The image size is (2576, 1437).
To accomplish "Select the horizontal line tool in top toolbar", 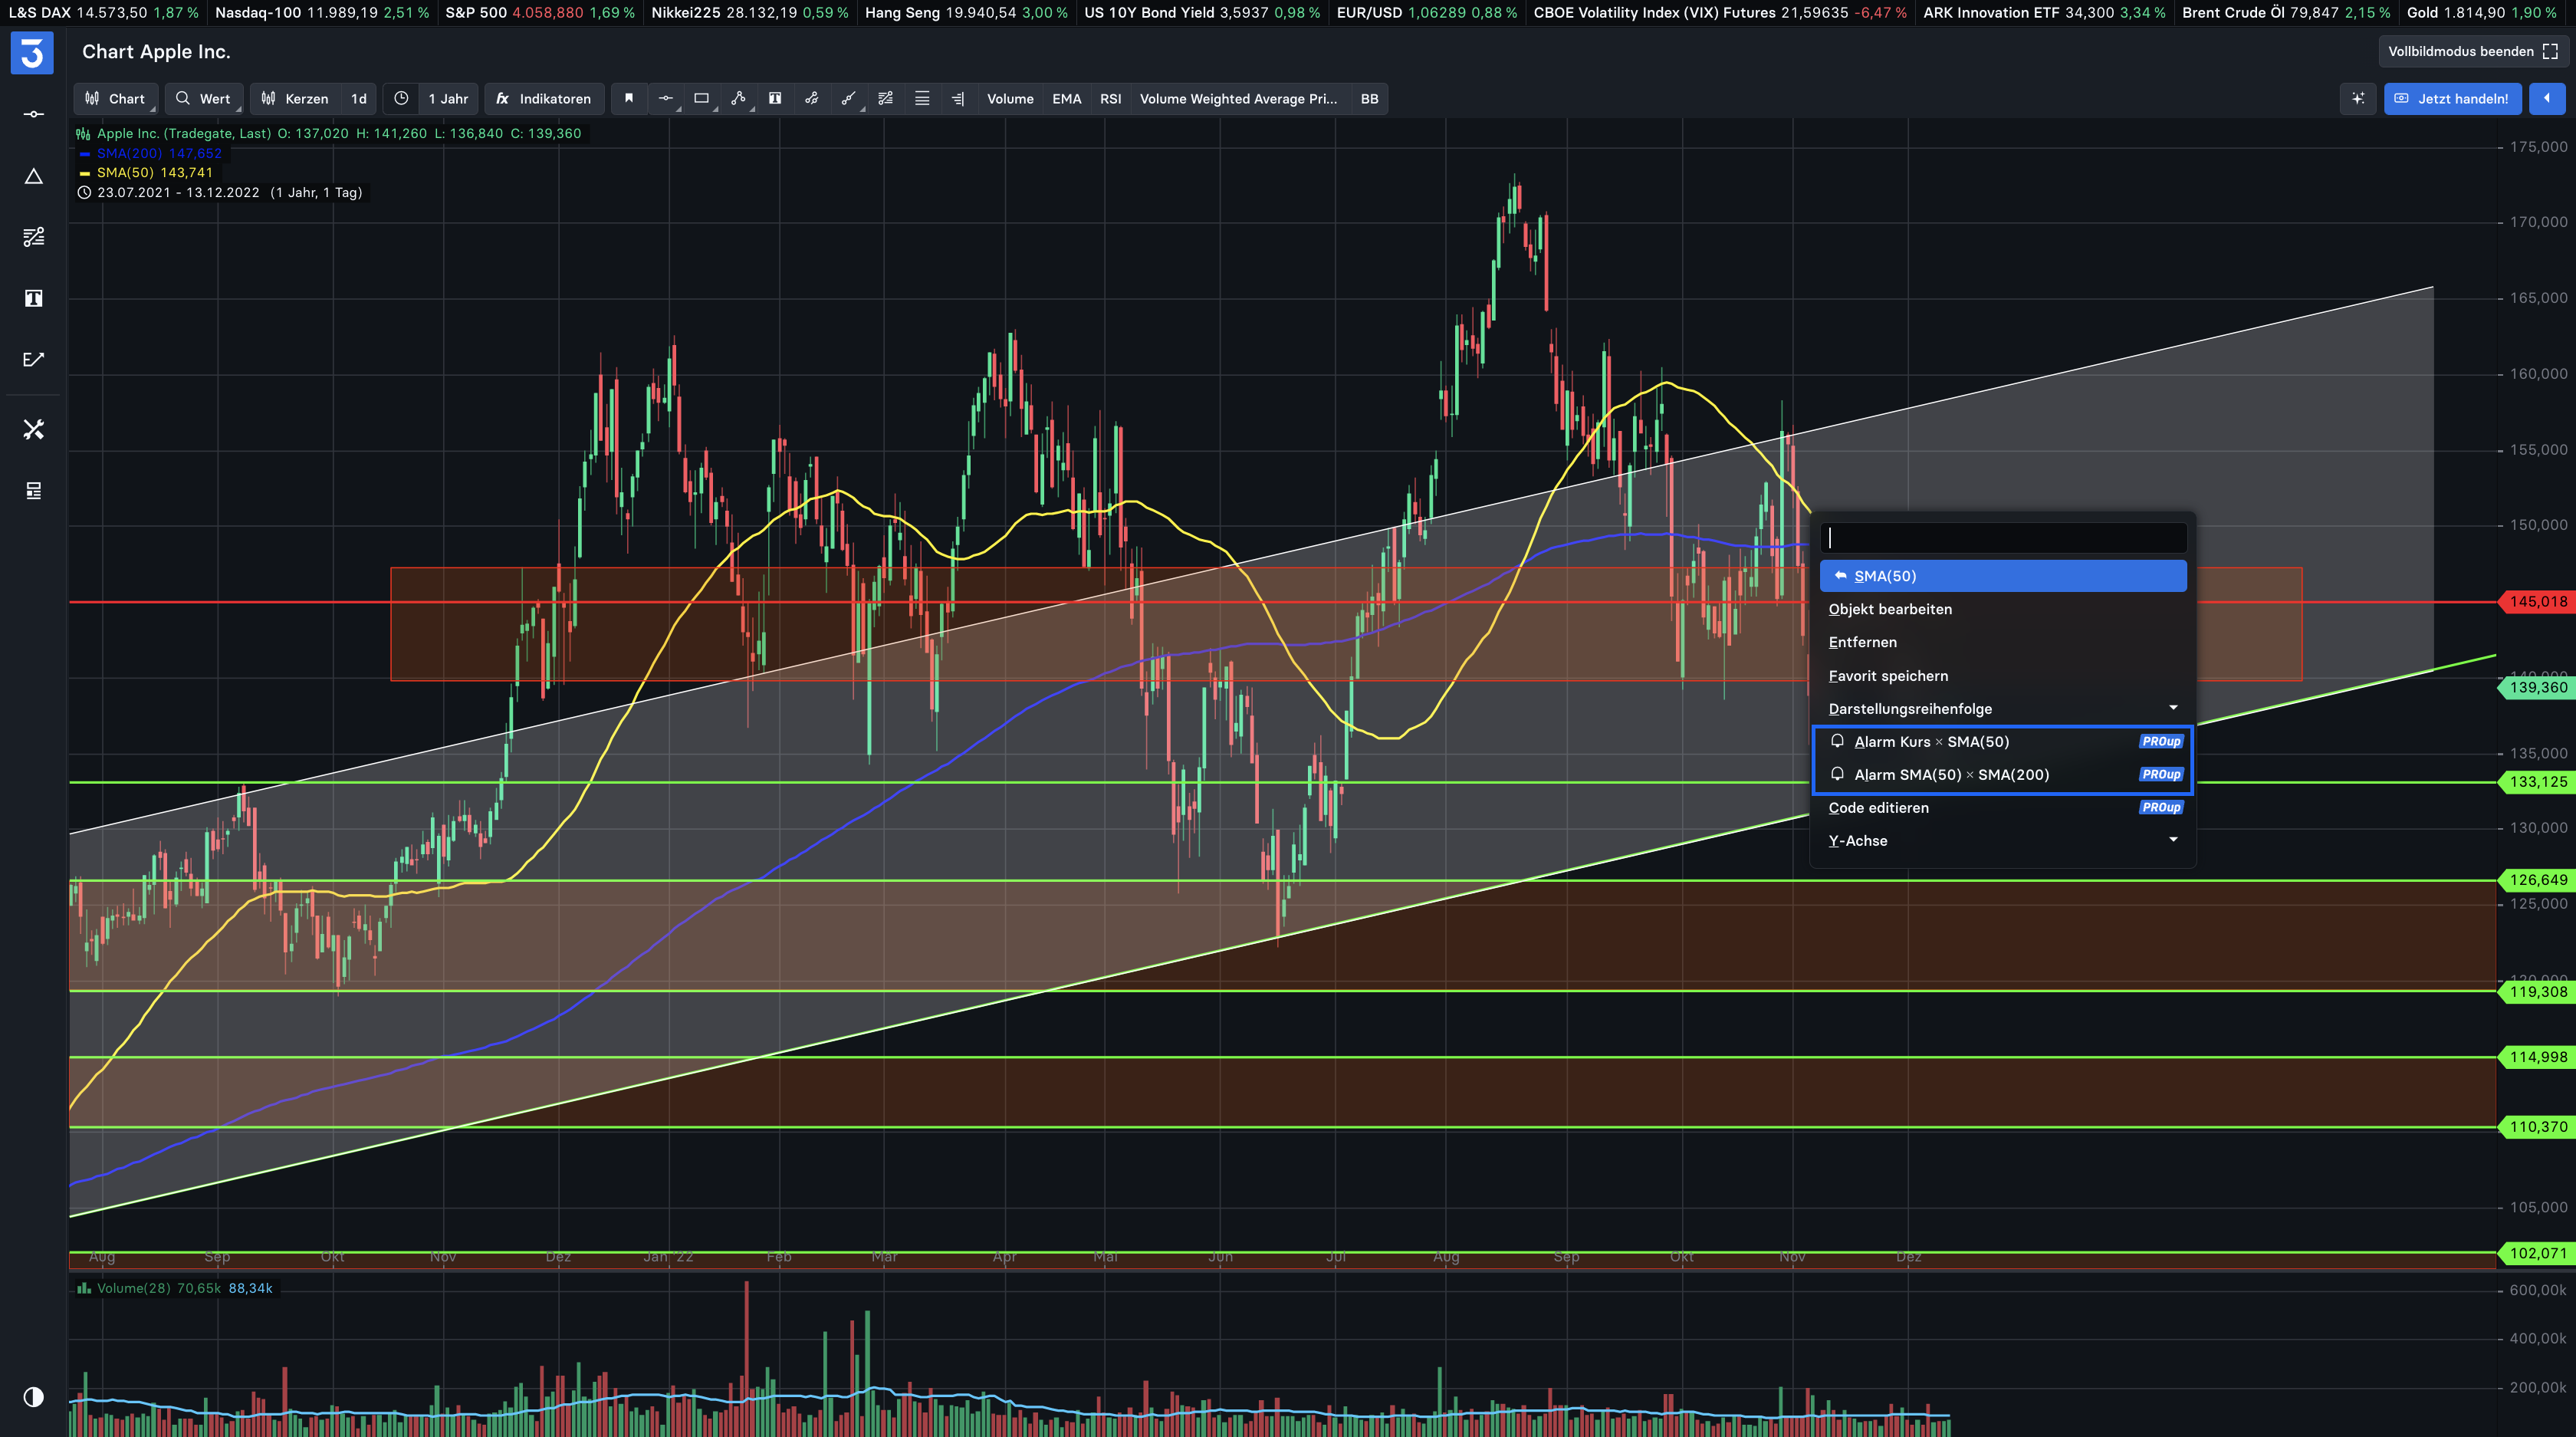I will pos(666,98).
